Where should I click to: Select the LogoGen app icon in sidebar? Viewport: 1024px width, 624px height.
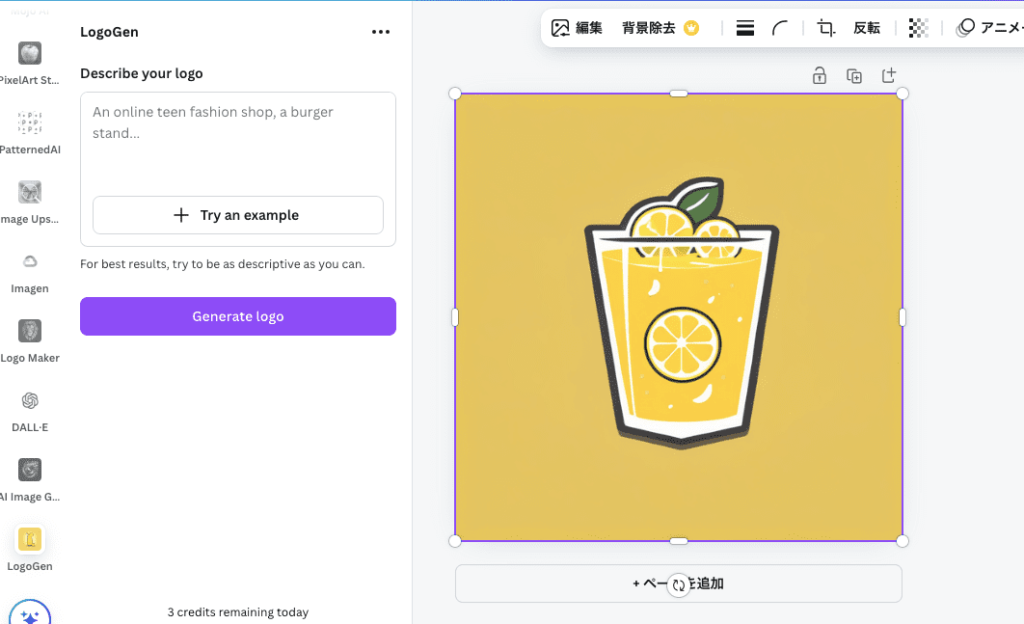[x=29, y=540]
